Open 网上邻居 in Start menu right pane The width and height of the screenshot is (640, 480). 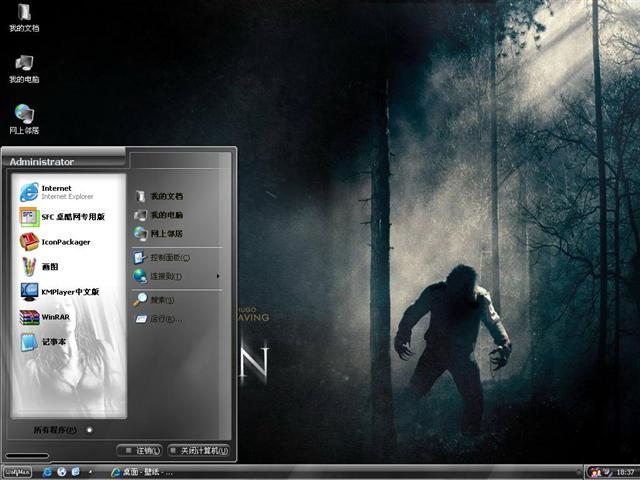(x=158, y=234)
